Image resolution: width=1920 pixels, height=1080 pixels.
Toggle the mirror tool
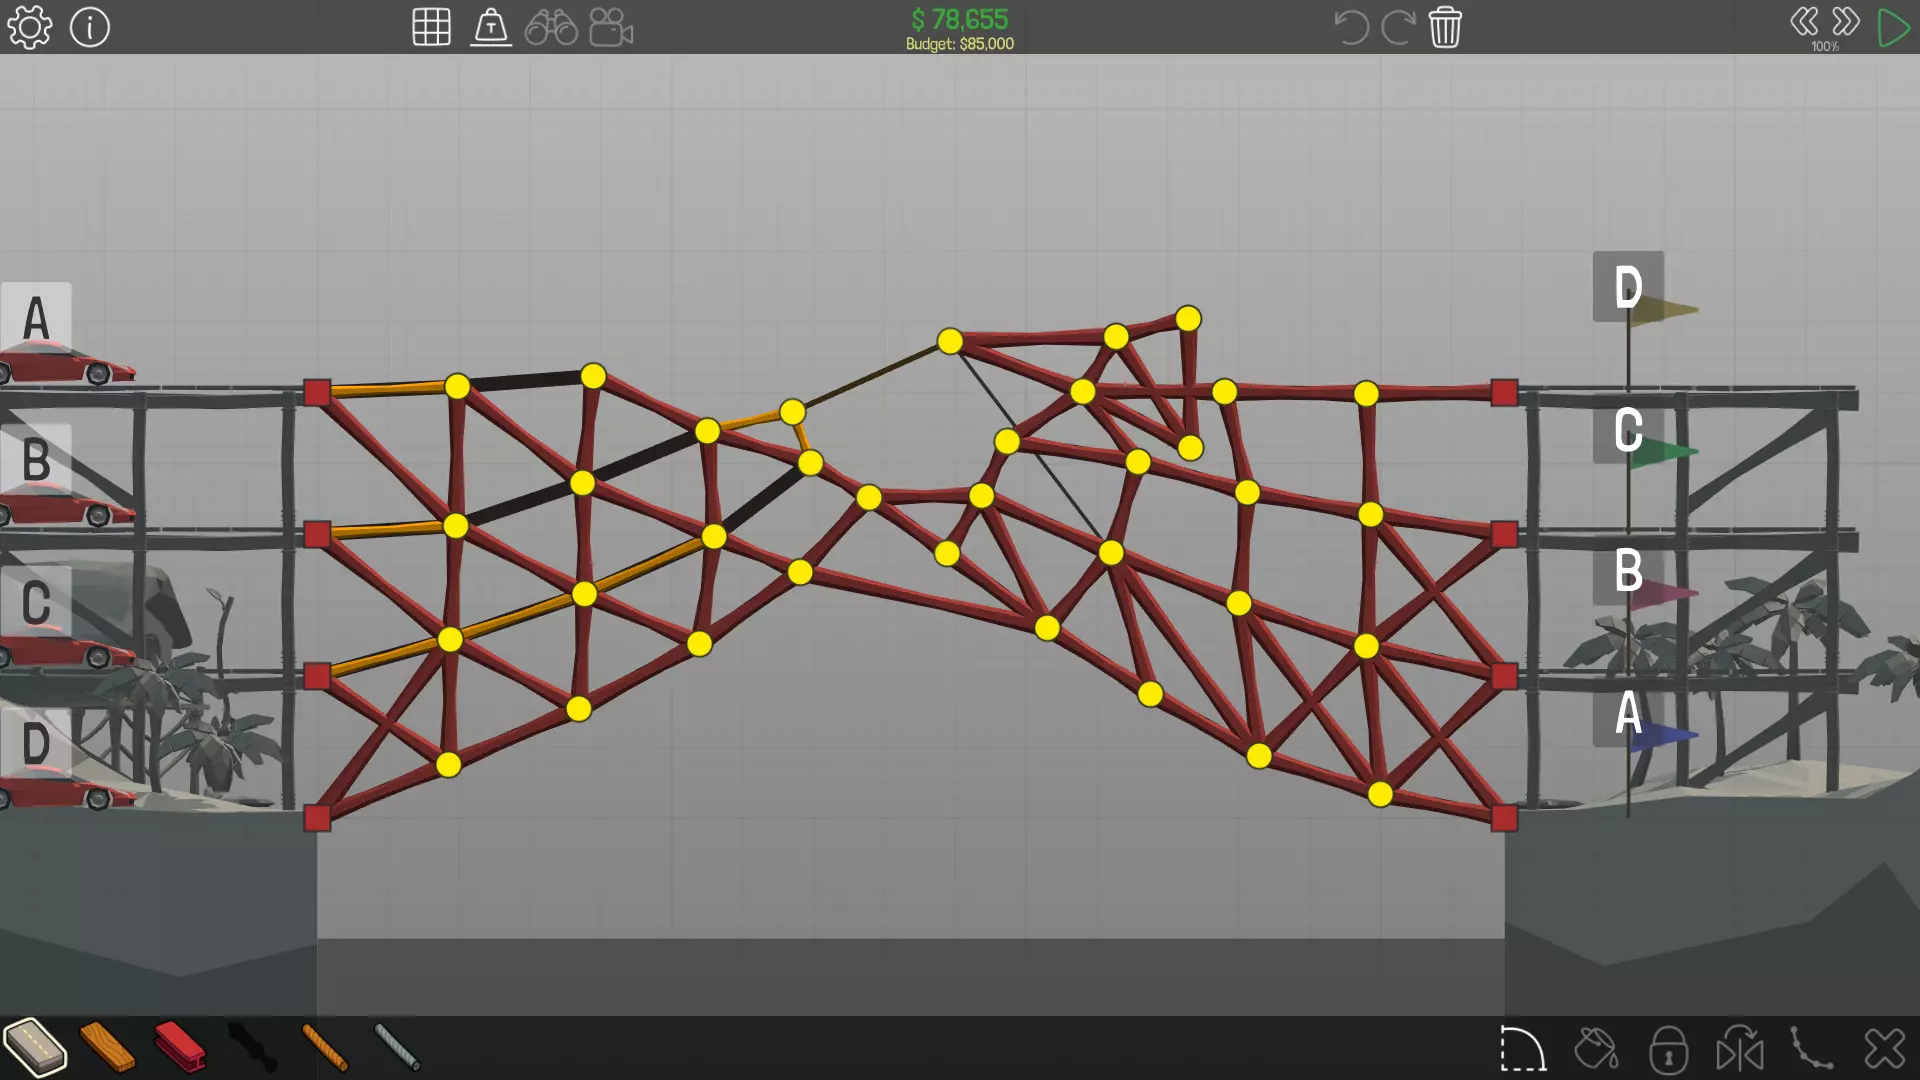(x=1740, y=1050)
